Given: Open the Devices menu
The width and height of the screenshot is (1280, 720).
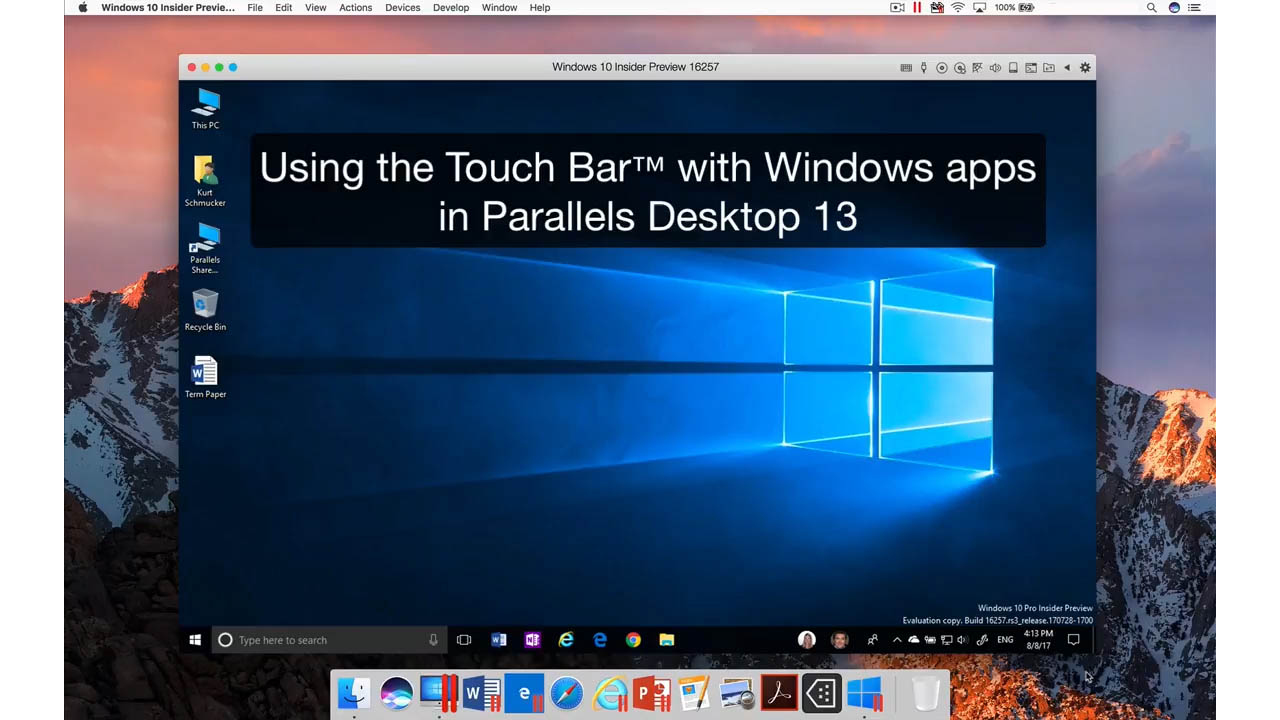Looking at the screenshot, I should (x=403, y=8).
